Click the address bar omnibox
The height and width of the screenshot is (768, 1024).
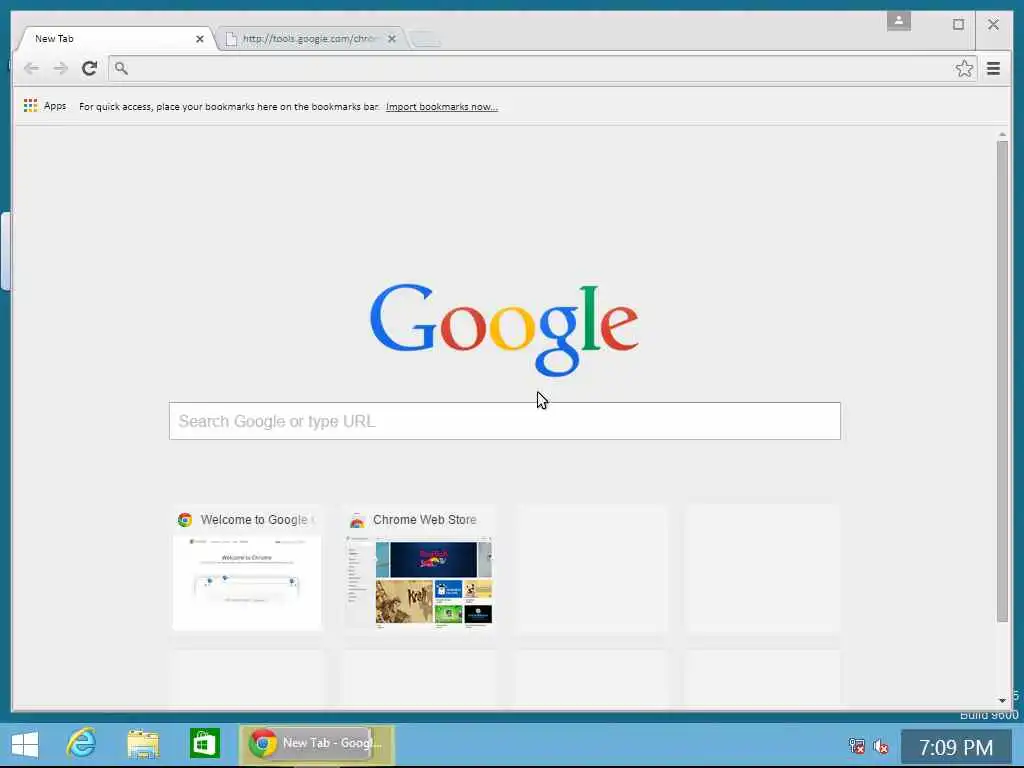541,69
